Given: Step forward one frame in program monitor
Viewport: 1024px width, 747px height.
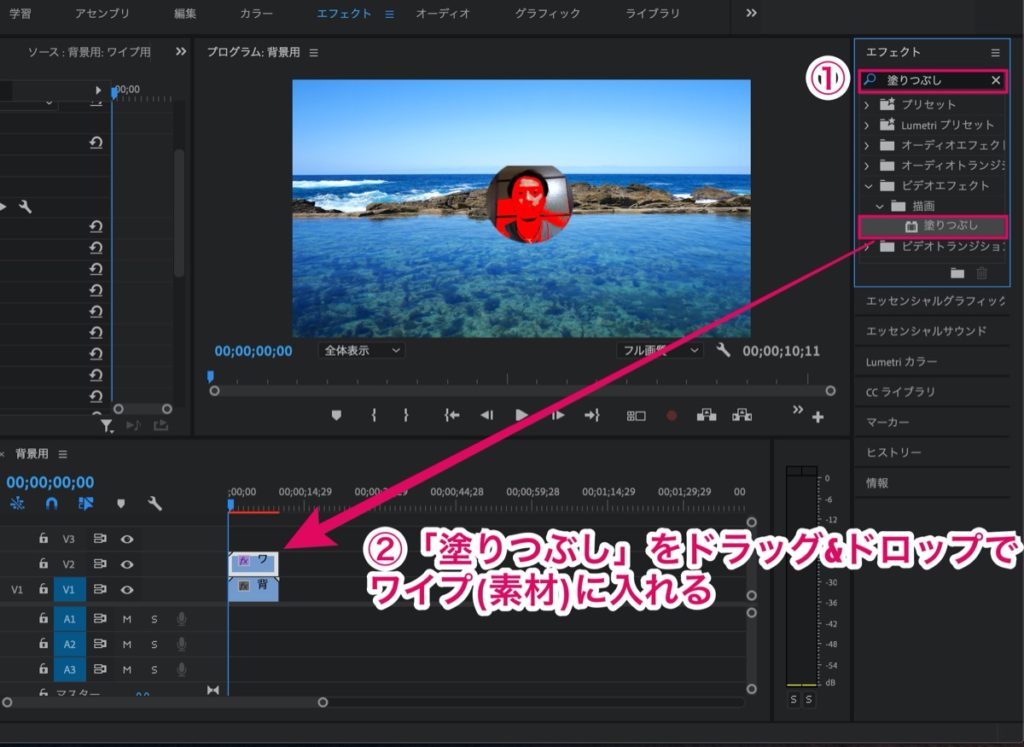Looking at the screenshot, I should 557,415.
